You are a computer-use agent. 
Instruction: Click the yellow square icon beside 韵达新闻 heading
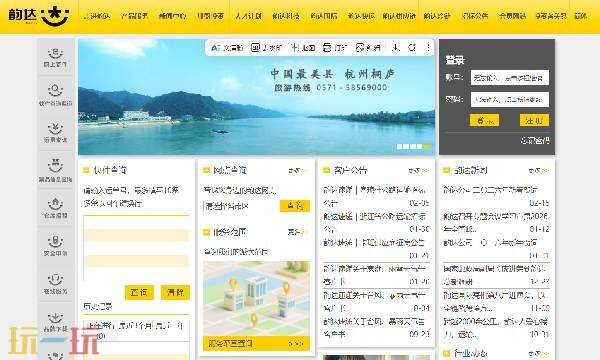coord(446,170)
